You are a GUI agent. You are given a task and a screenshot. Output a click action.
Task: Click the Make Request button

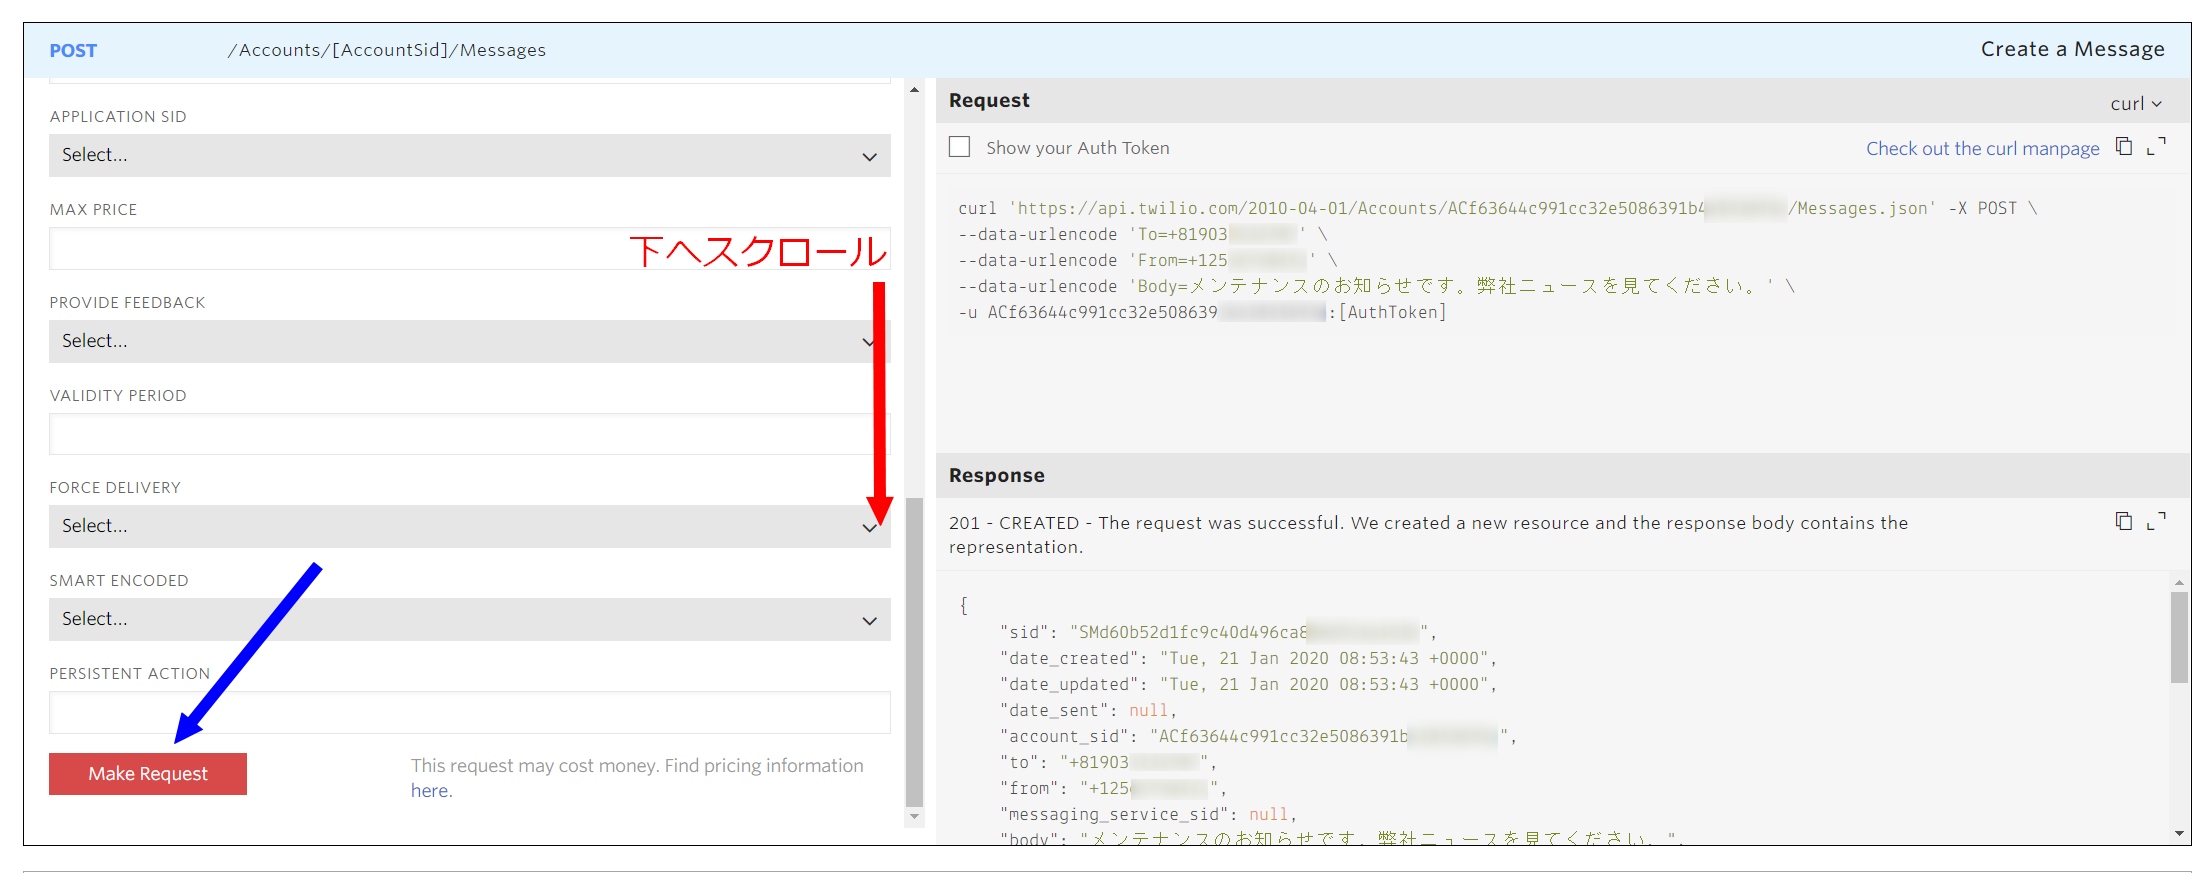coord(148,774)
